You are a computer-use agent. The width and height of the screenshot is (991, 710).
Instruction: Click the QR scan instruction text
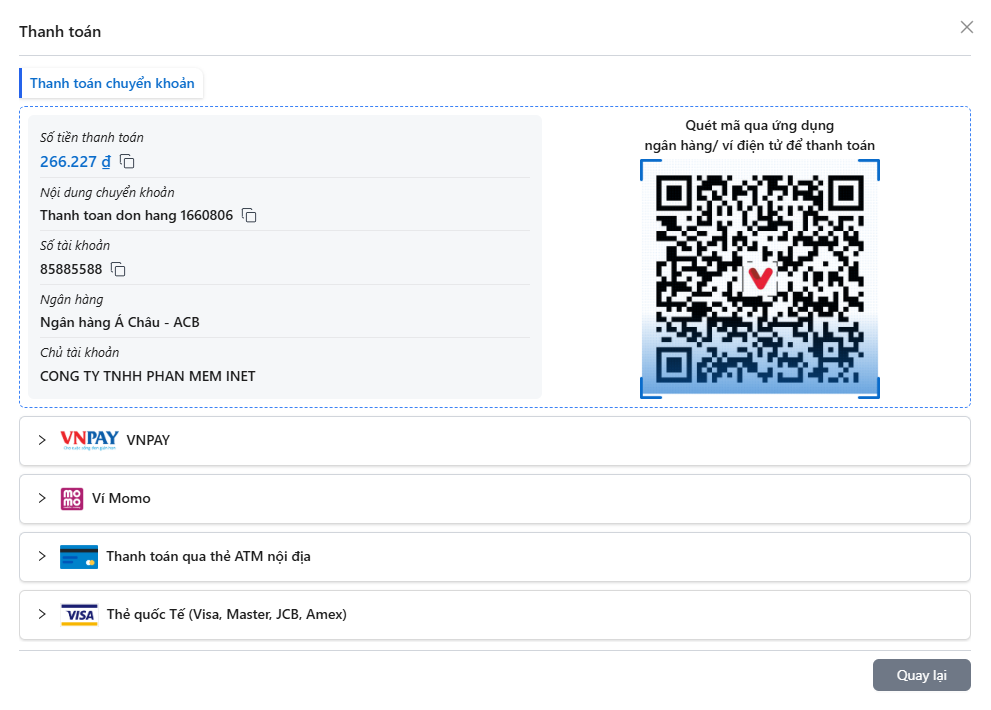[760, 135]
